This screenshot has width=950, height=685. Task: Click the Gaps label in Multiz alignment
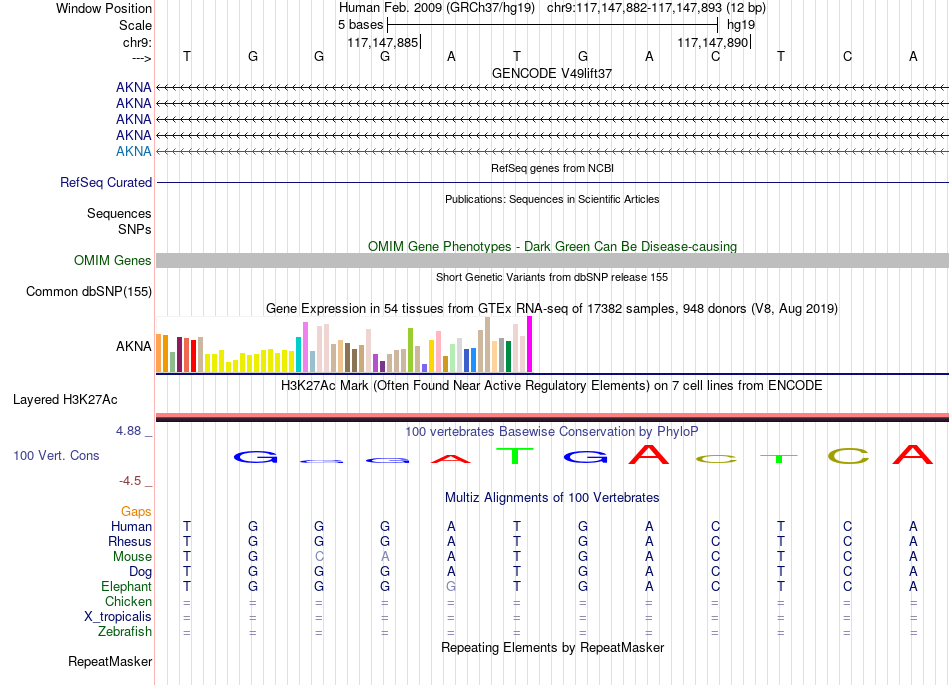point(136,512)
